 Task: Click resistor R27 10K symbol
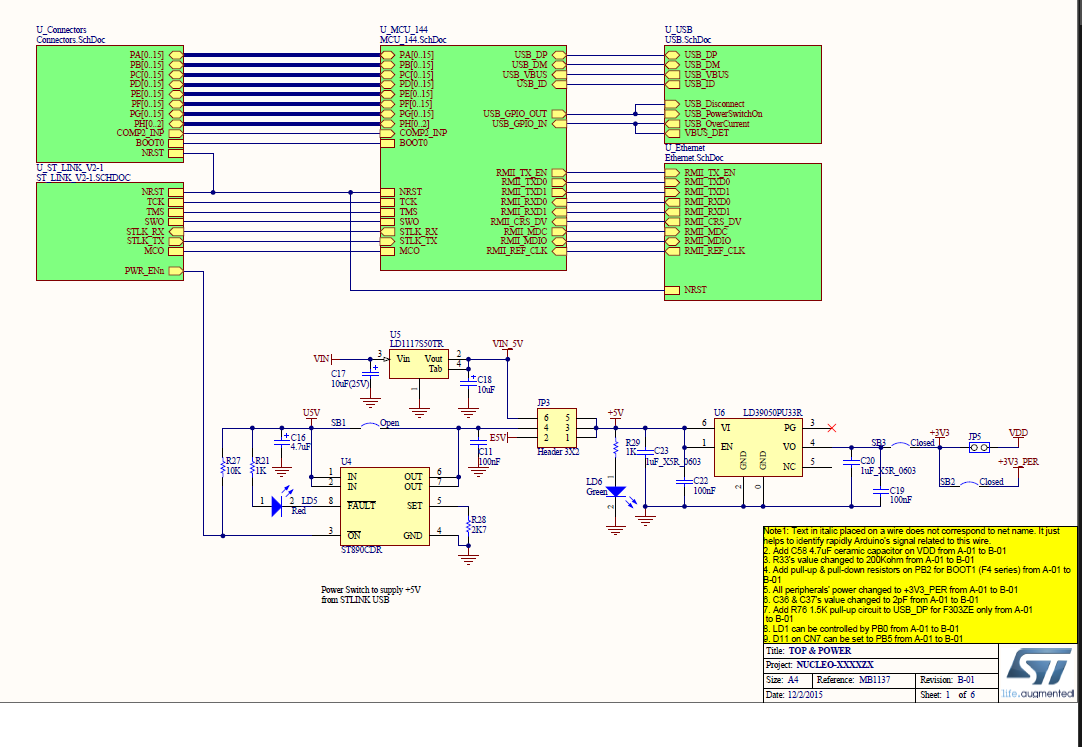point(222,467)
